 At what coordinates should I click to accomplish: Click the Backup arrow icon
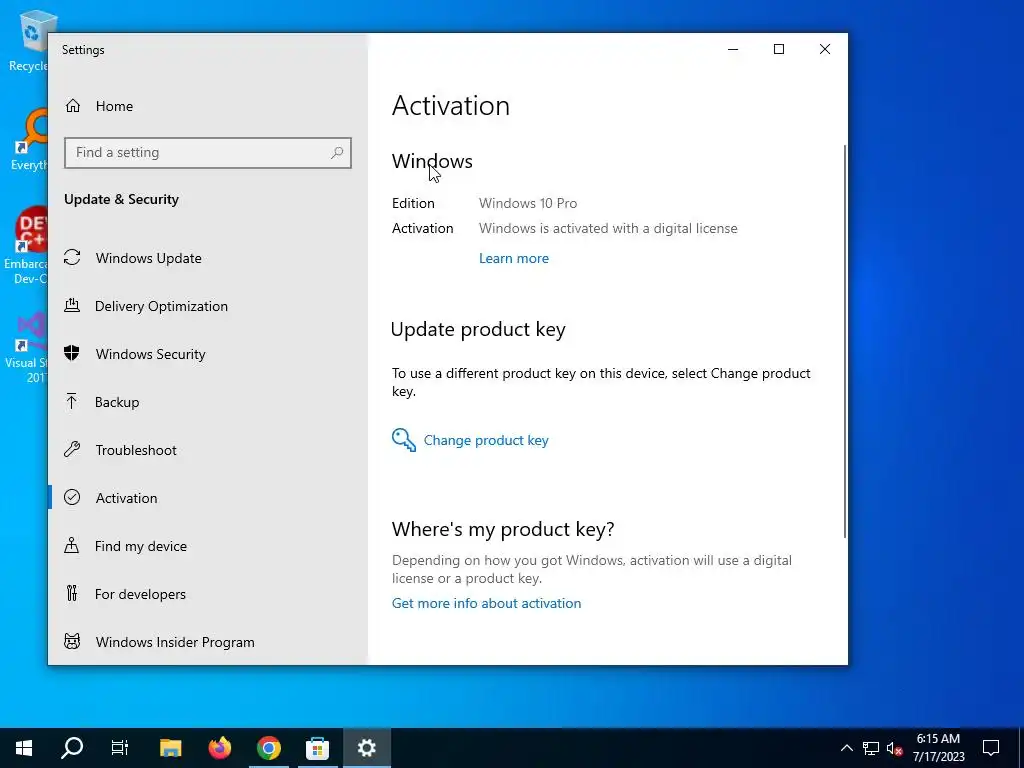[72, 402]
